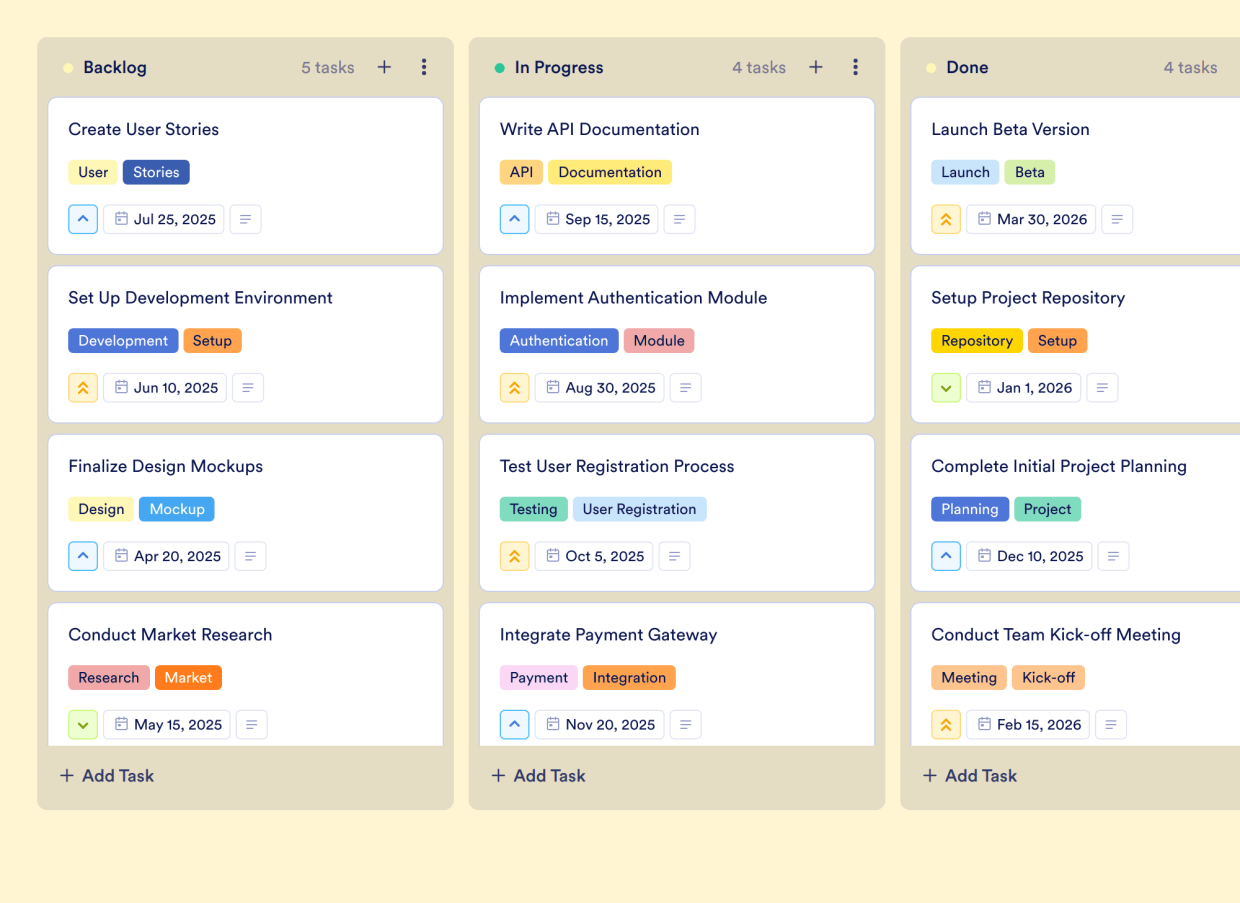
Task: Select the Mockup color tag on Finalize Design Mockups
Action: pos(177,509)
